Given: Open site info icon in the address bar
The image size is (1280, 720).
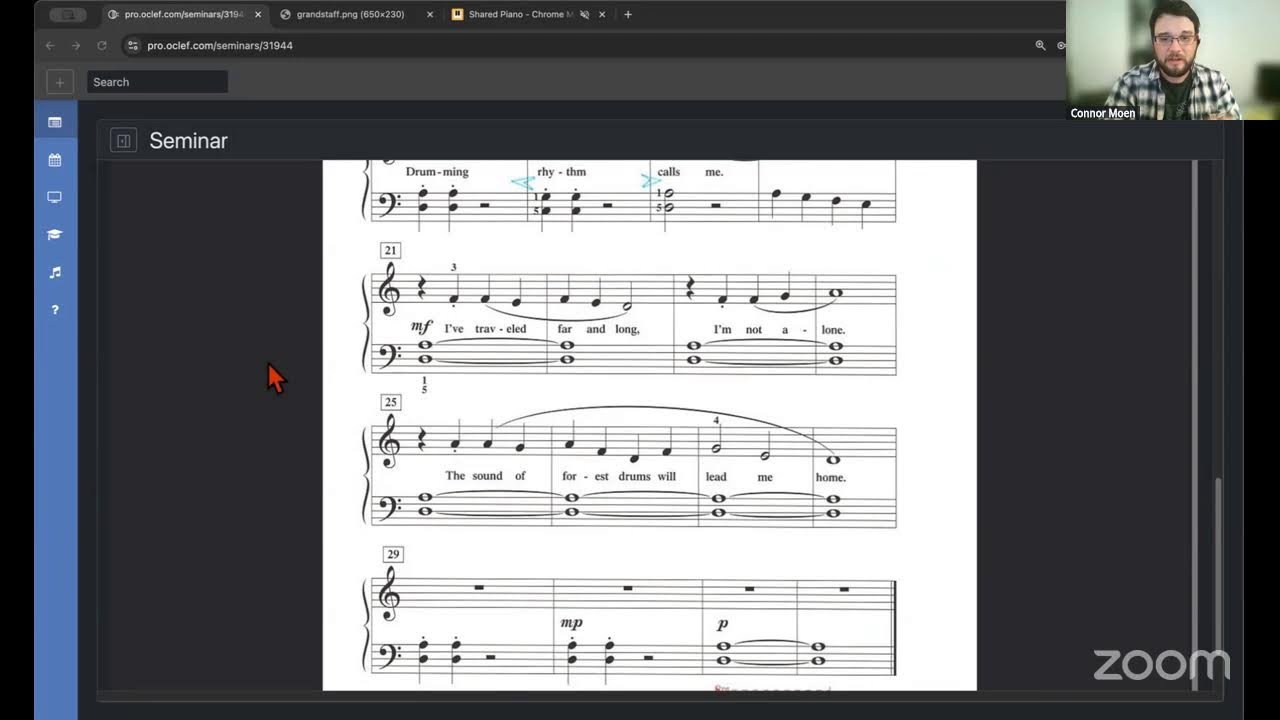Looking at the screenshot, I should [133, 45].
